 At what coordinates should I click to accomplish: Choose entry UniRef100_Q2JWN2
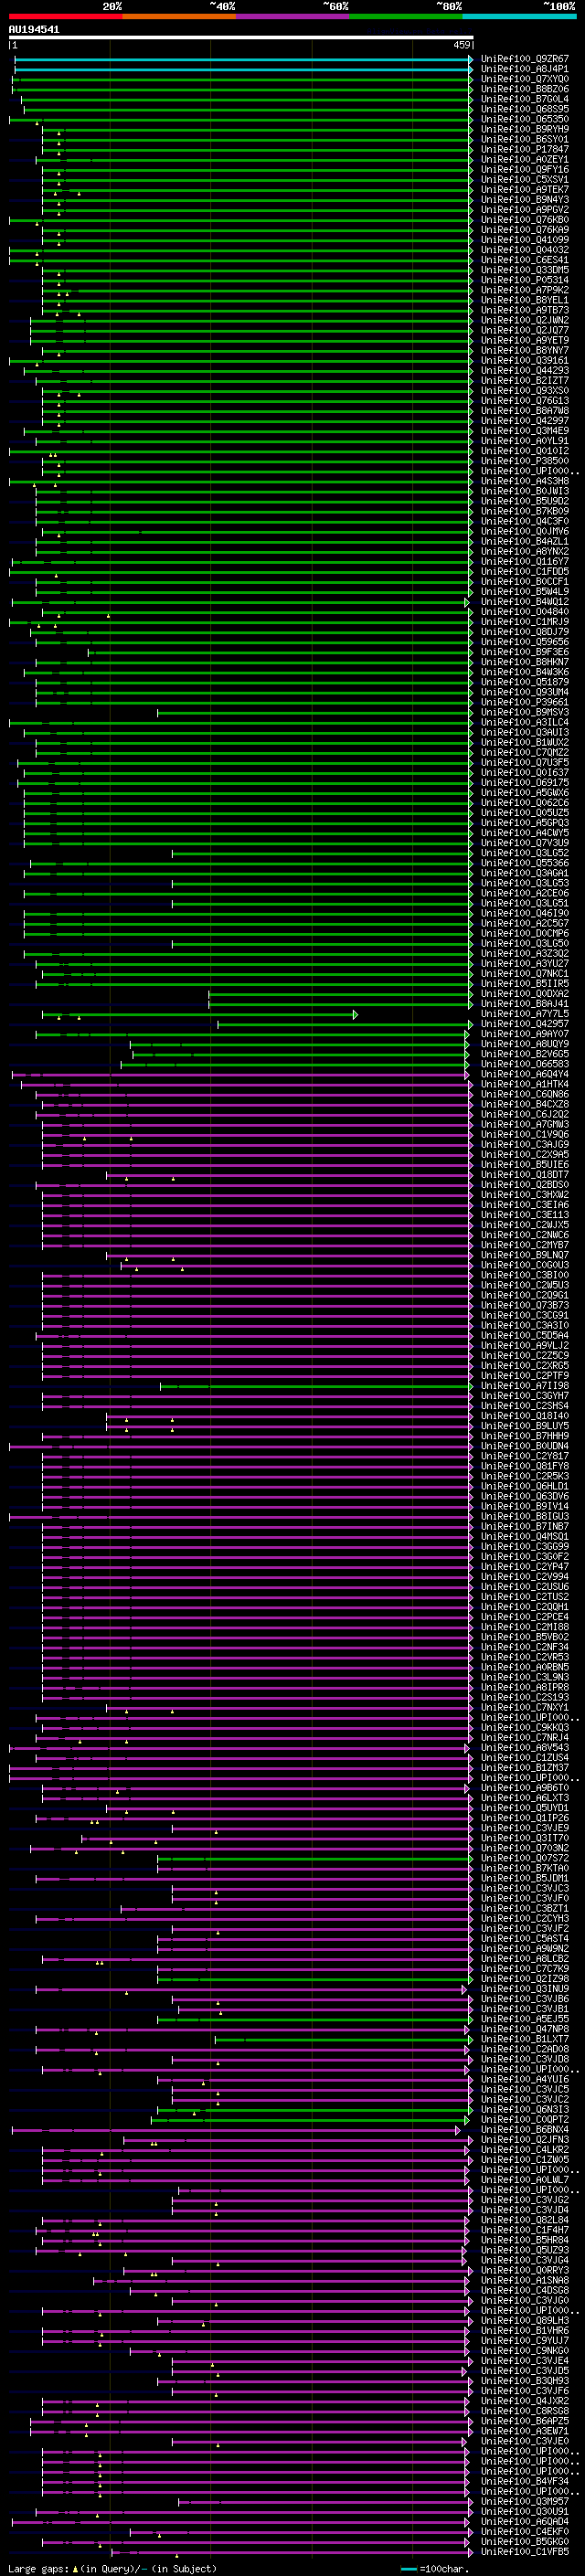[524, 320]
